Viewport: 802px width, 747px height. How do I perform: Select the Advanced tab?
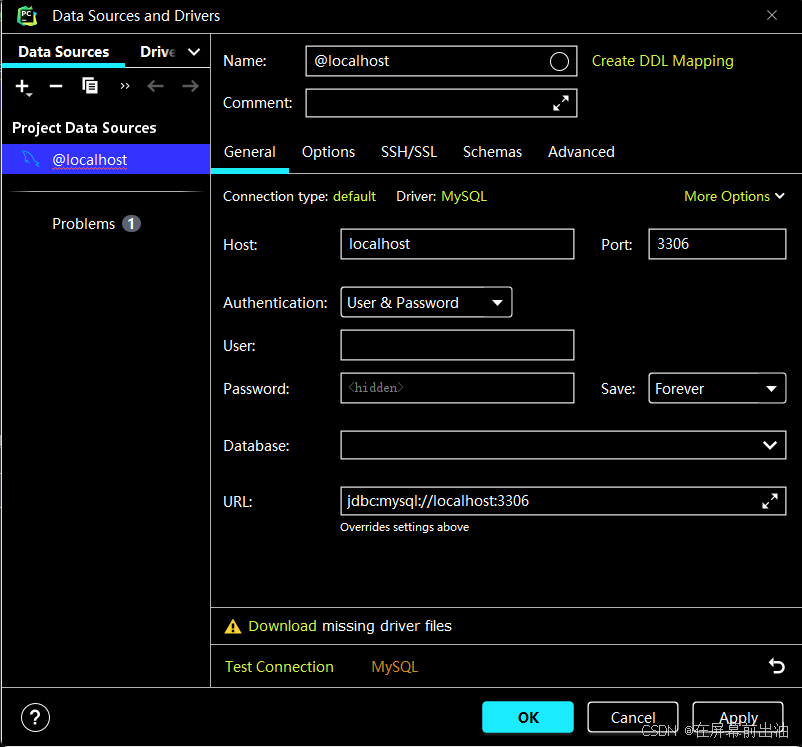click(x=581, y=152)
